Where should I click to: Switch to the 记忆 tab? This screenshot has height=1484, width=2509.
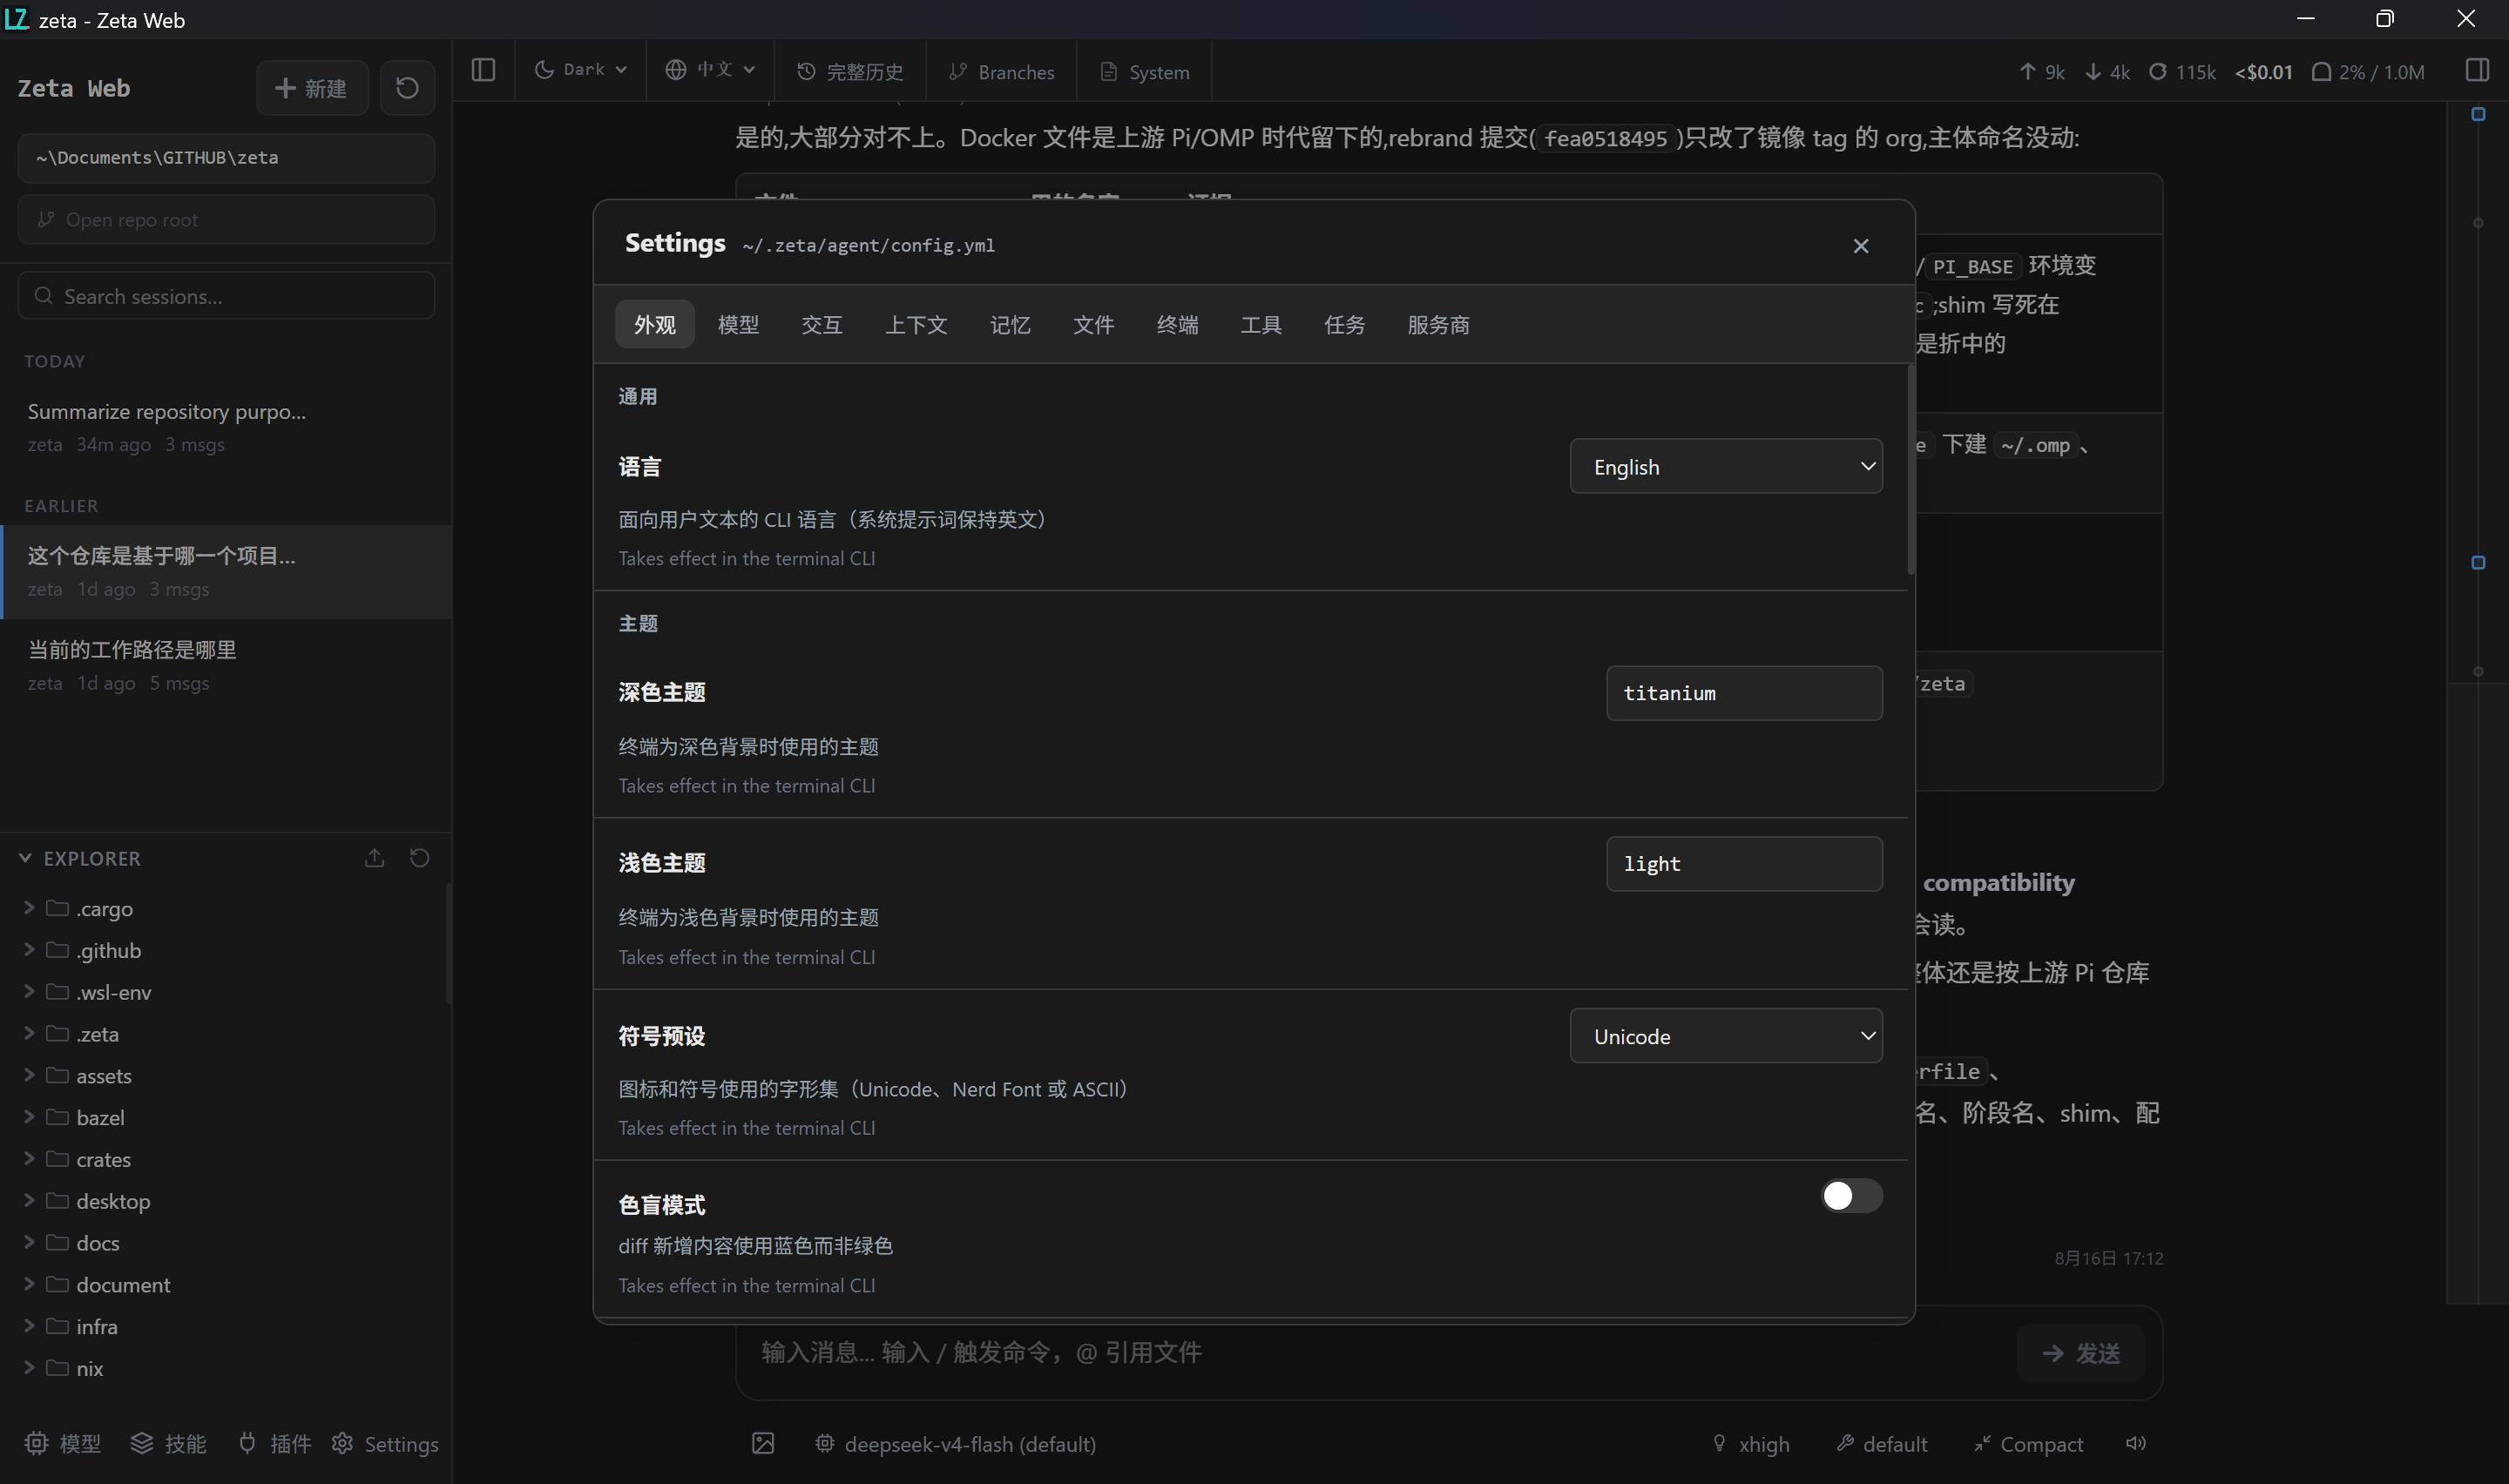pyautogui.click(x=1010, y=324)
